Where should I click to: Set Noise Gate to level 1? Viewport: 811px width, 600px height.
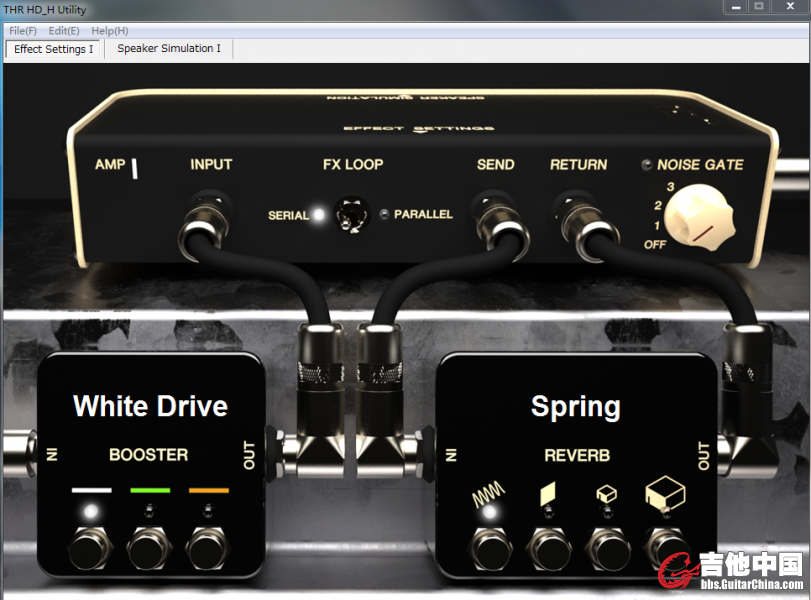[x=657, y=226]
